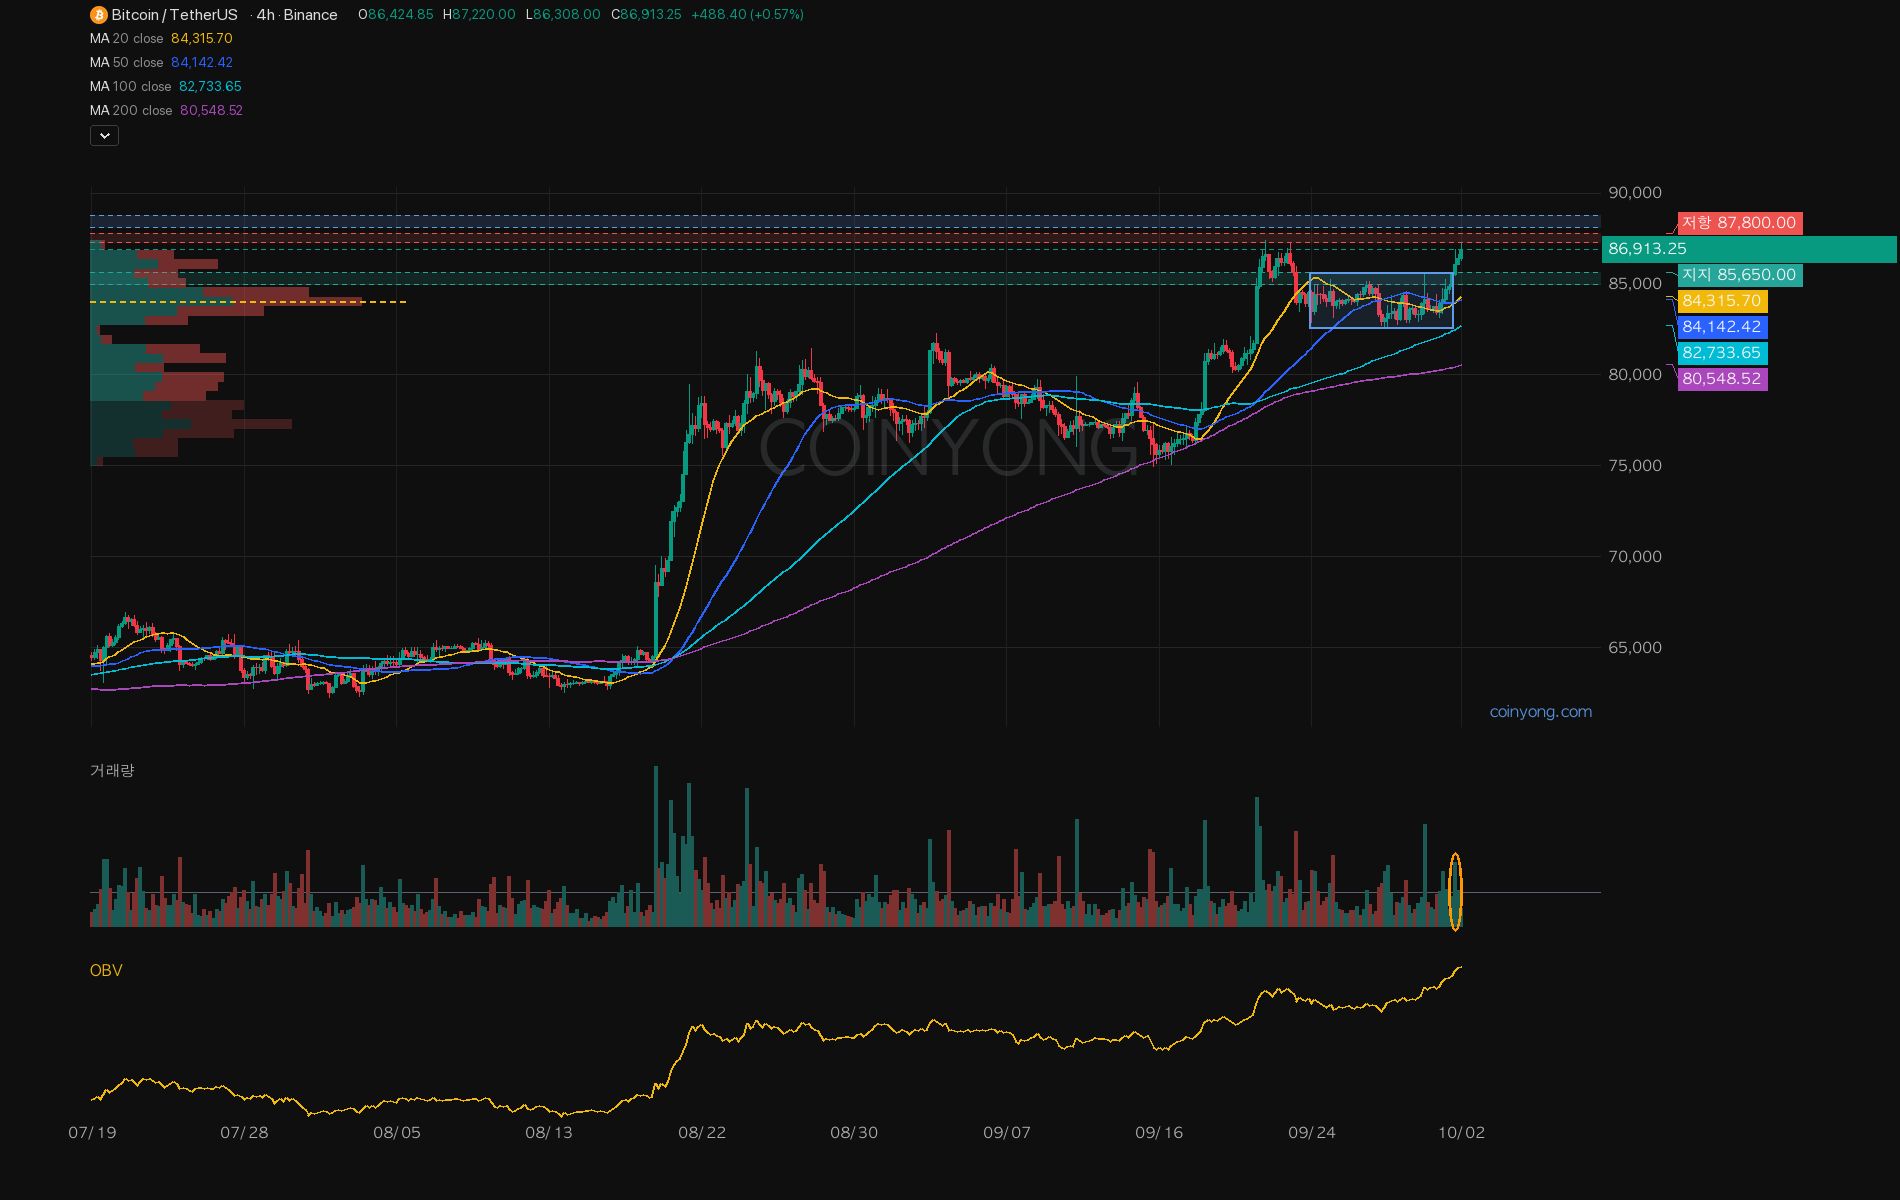Click the MA 20 close indicator legend

tap(161, 39)
